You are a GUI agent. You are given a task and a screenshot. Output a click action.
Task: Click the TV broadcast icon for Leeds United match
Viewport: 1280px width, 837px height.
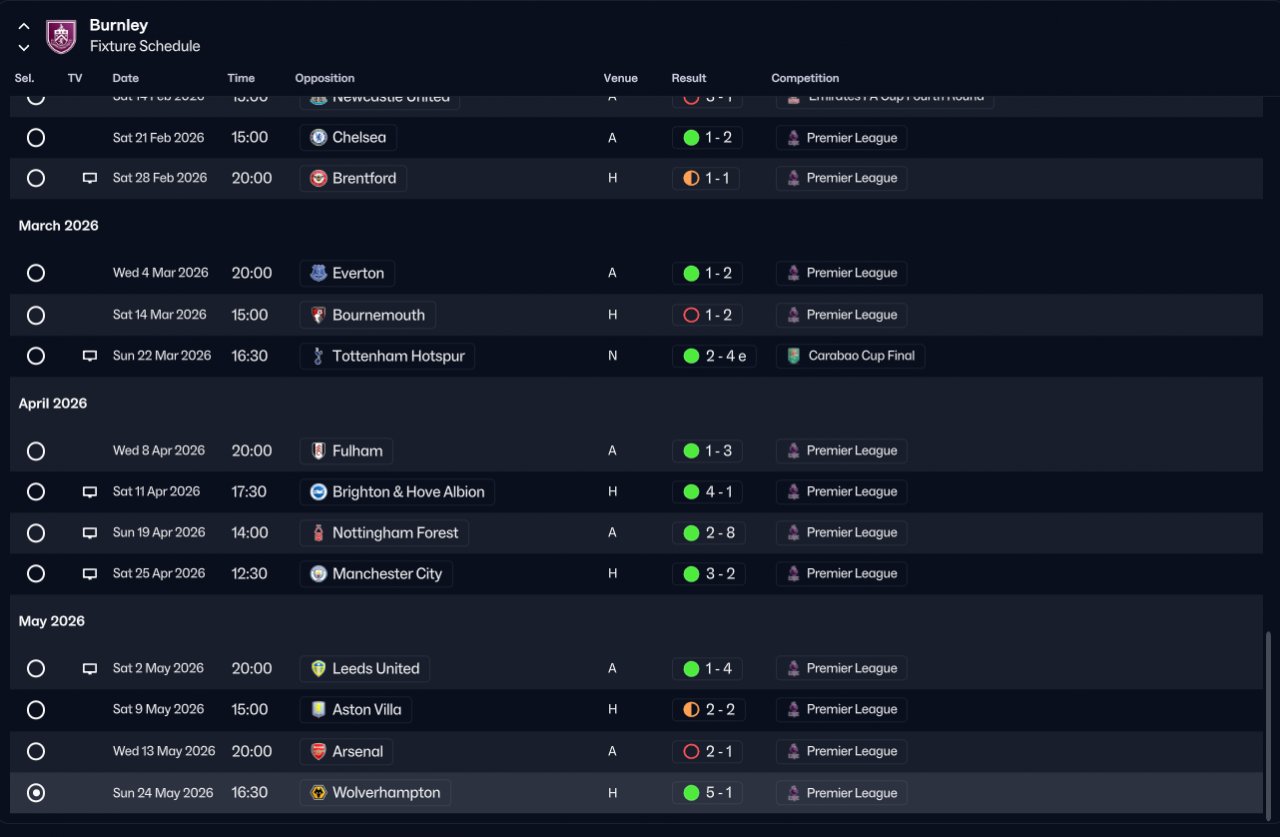point(90,668)
